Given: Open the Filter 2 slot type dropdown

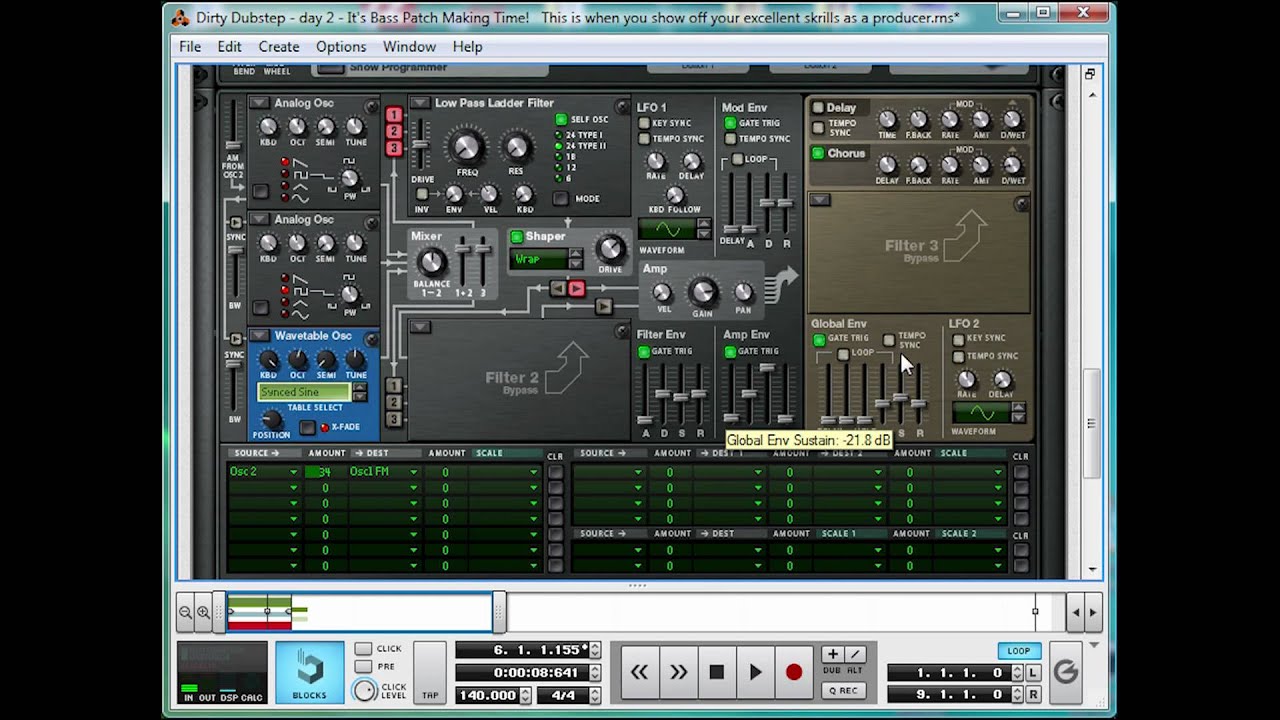Looking at the screenshot, I should pyautogui.click(x=420, y=327).
